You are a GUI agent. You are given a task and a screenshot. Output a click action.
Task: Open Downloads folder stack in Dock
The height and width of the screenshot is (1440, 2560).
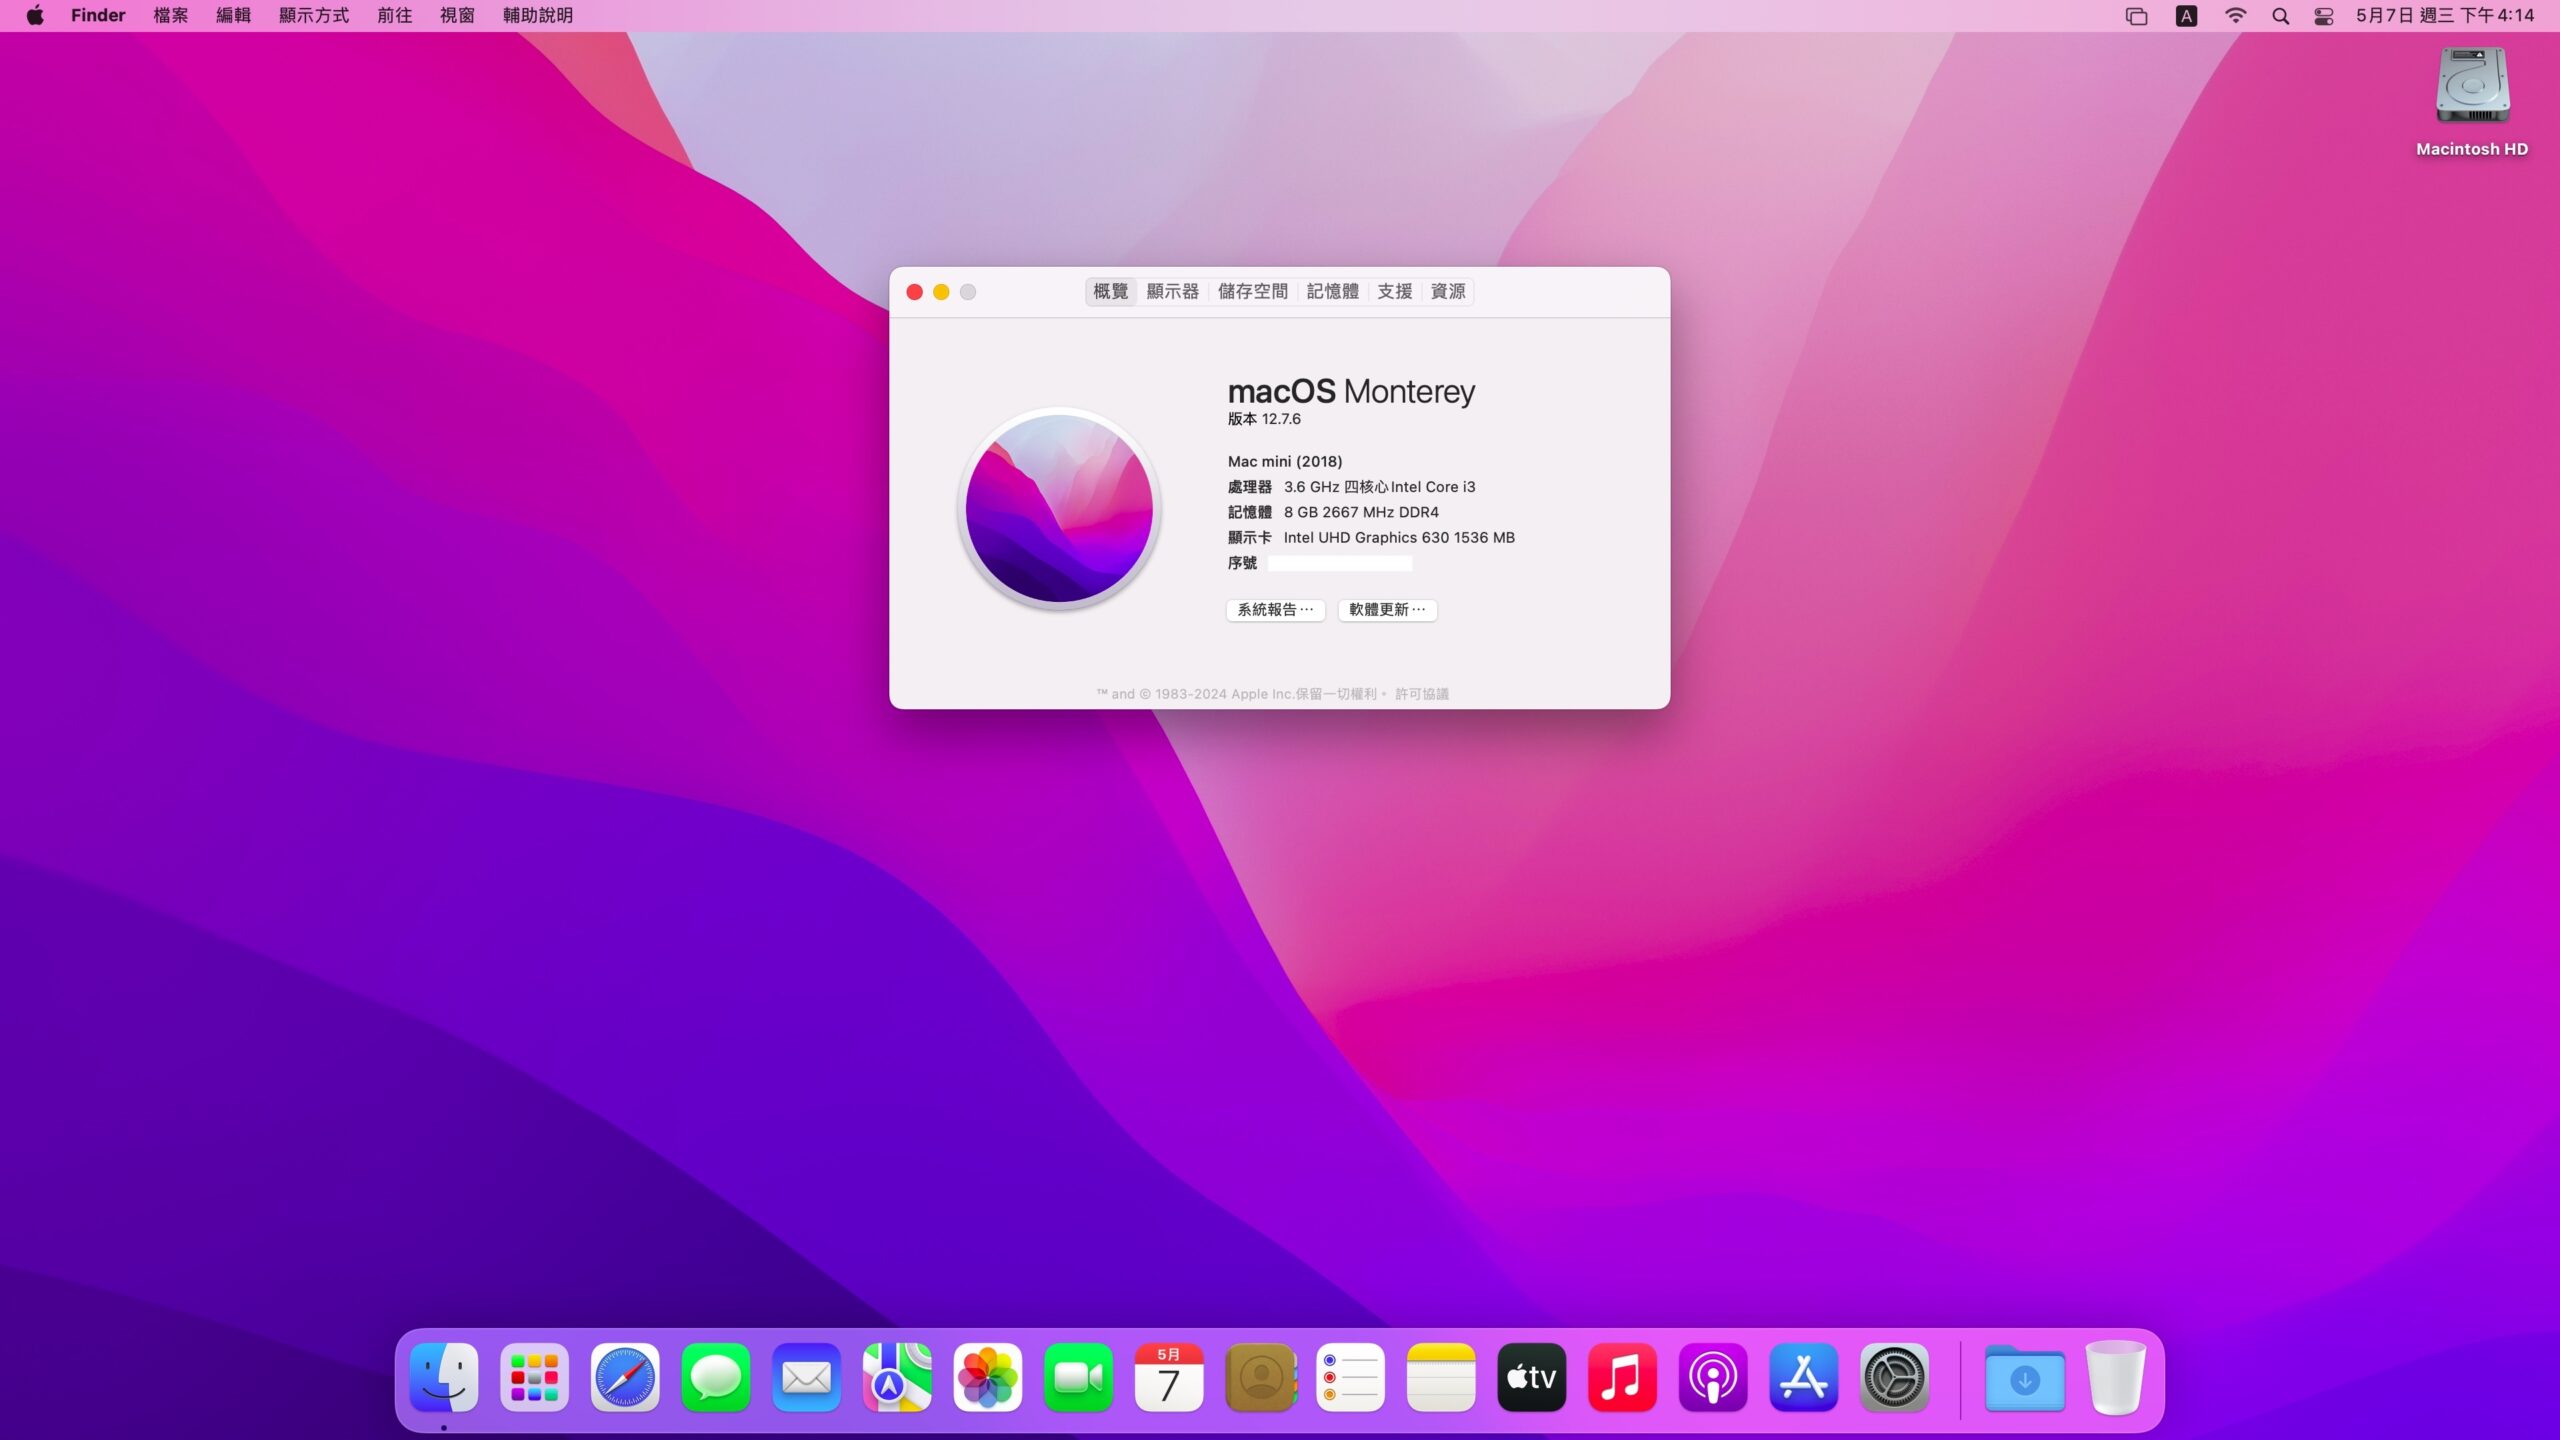(x=2025, y=1377)
